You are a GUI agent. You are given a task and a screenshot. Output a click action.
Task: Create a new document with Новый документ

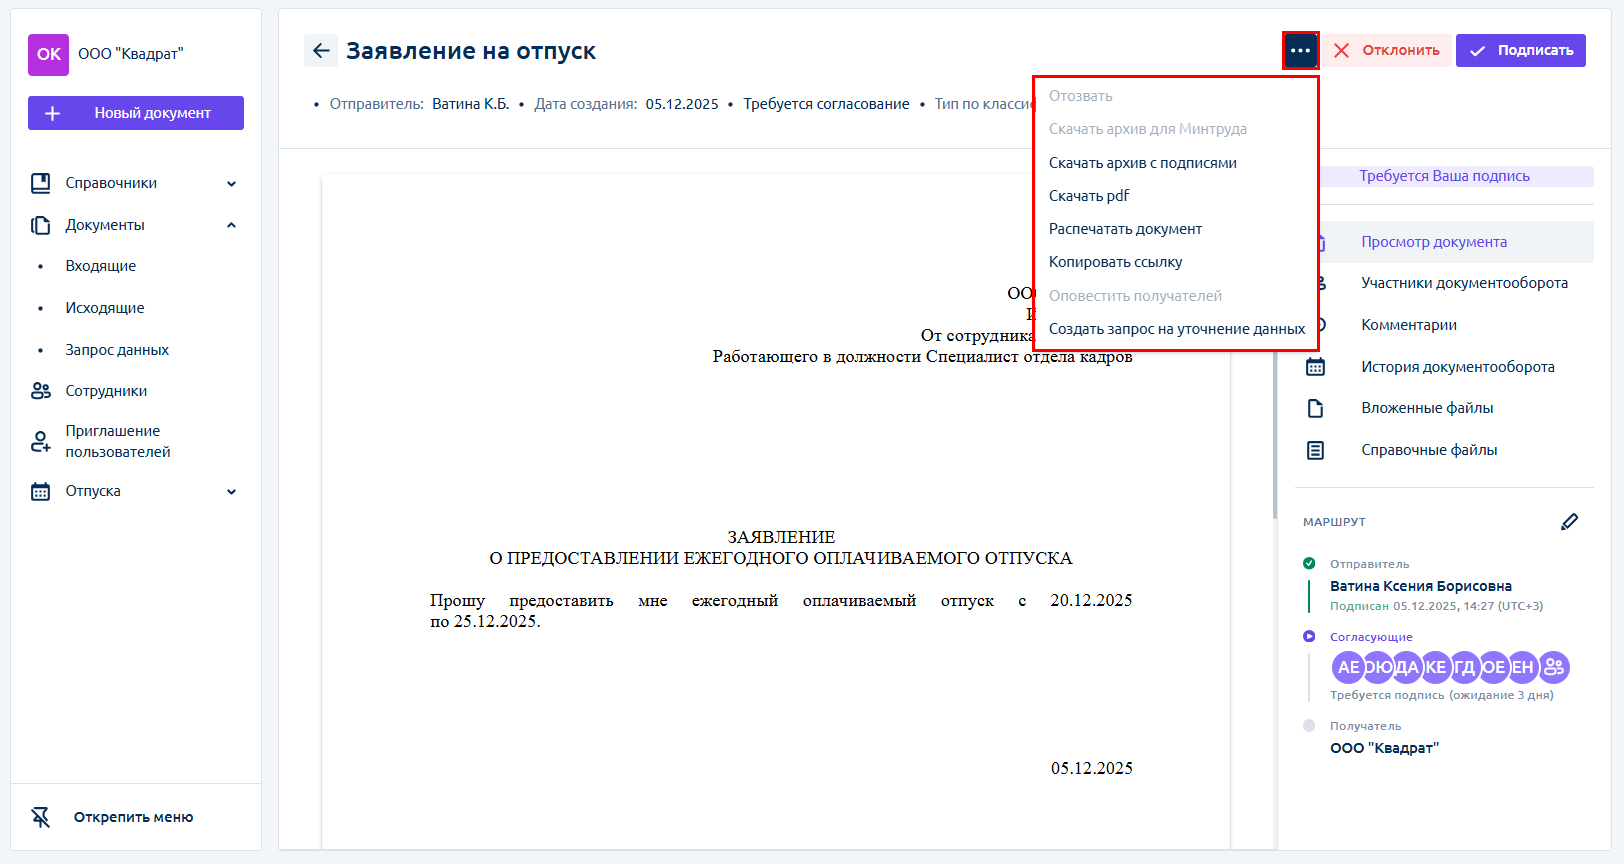pos(136,113)
